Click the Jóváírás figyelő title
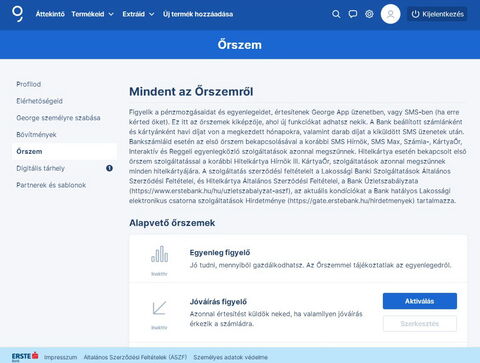 tap(218, 302)
